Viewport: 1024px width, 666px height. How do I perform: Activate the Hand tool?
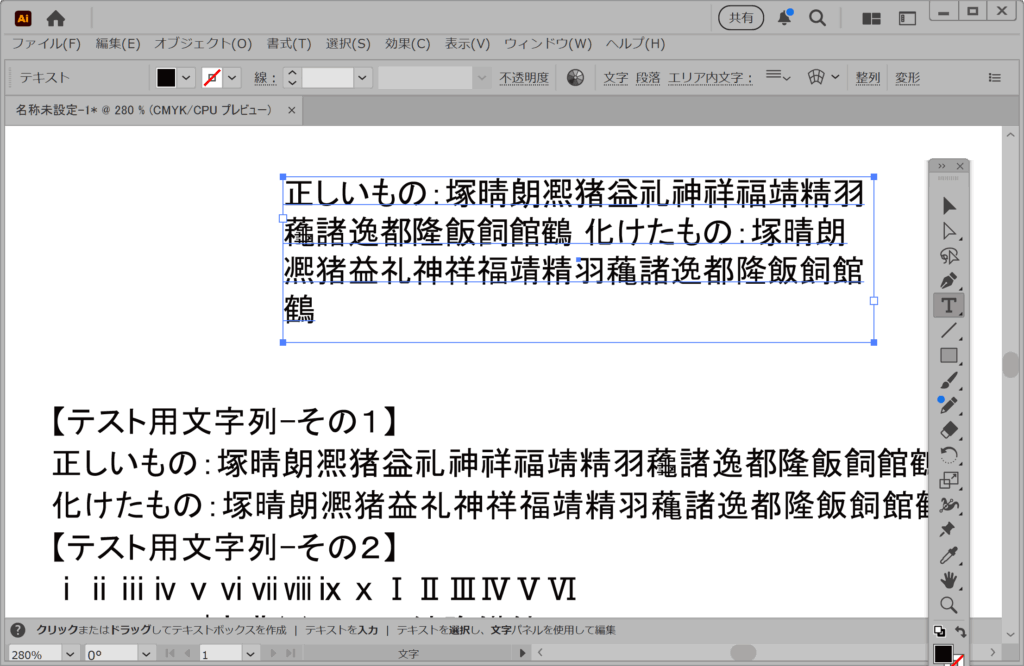(x=949, y=580)
